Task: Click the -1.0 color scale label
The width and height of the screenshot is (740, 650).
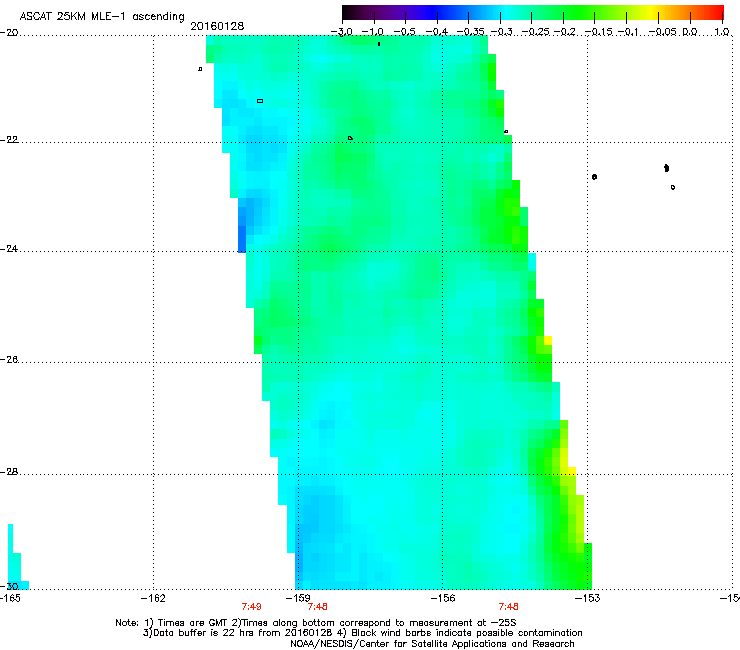Action: click(x=372, y=32)
